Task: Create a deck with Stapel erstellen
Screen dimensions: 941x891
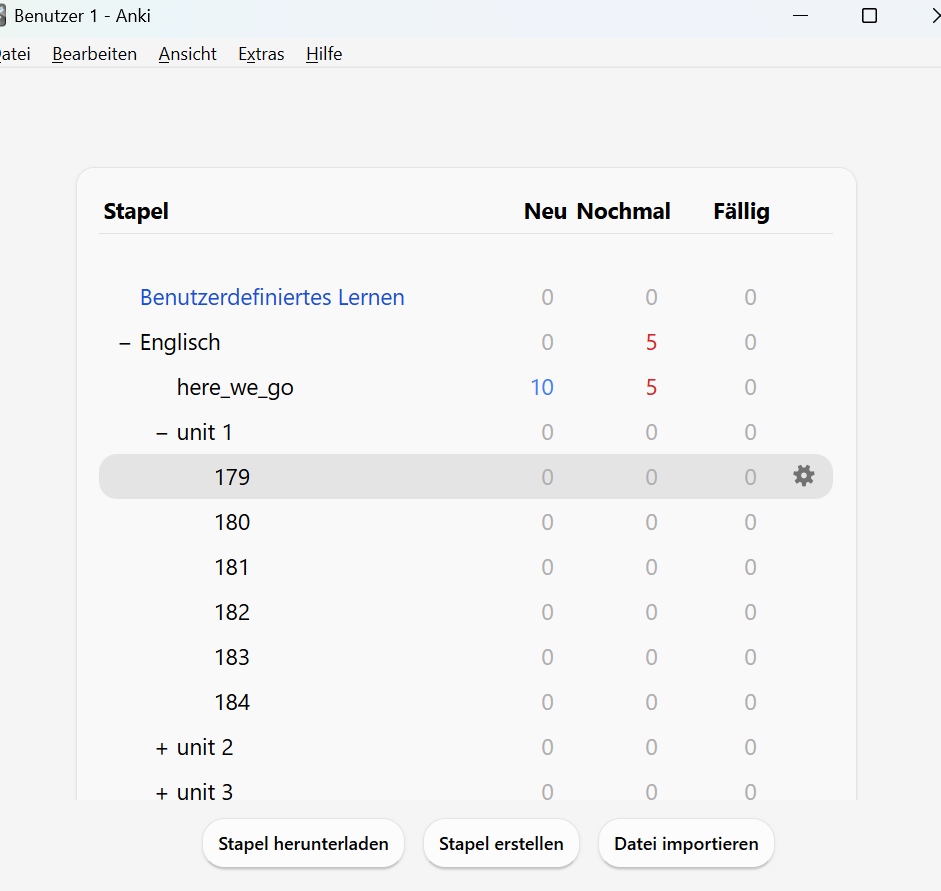Action: tap(501, 844)
